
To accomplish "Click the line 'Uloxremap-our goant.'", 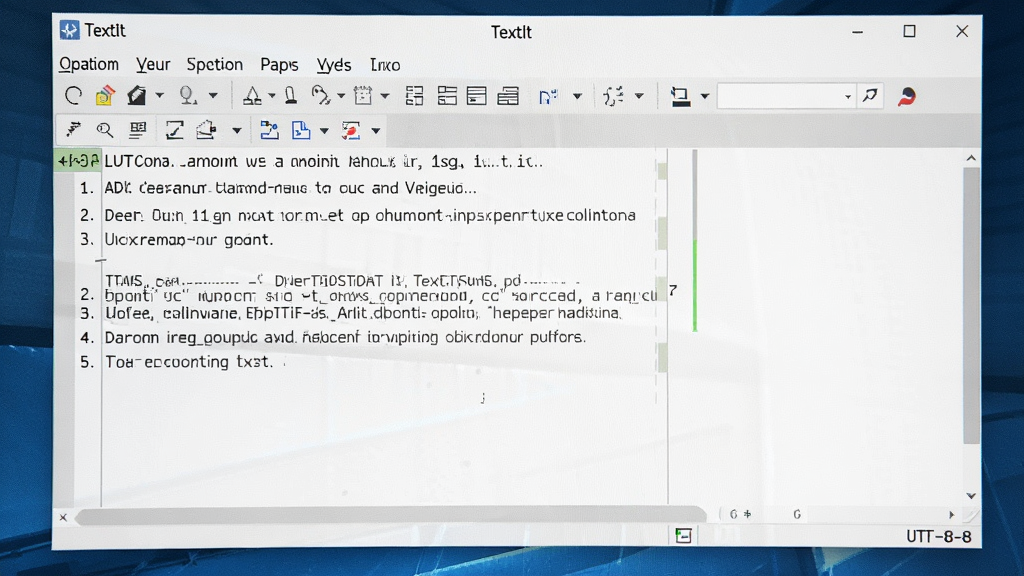I will coord(189,240).
